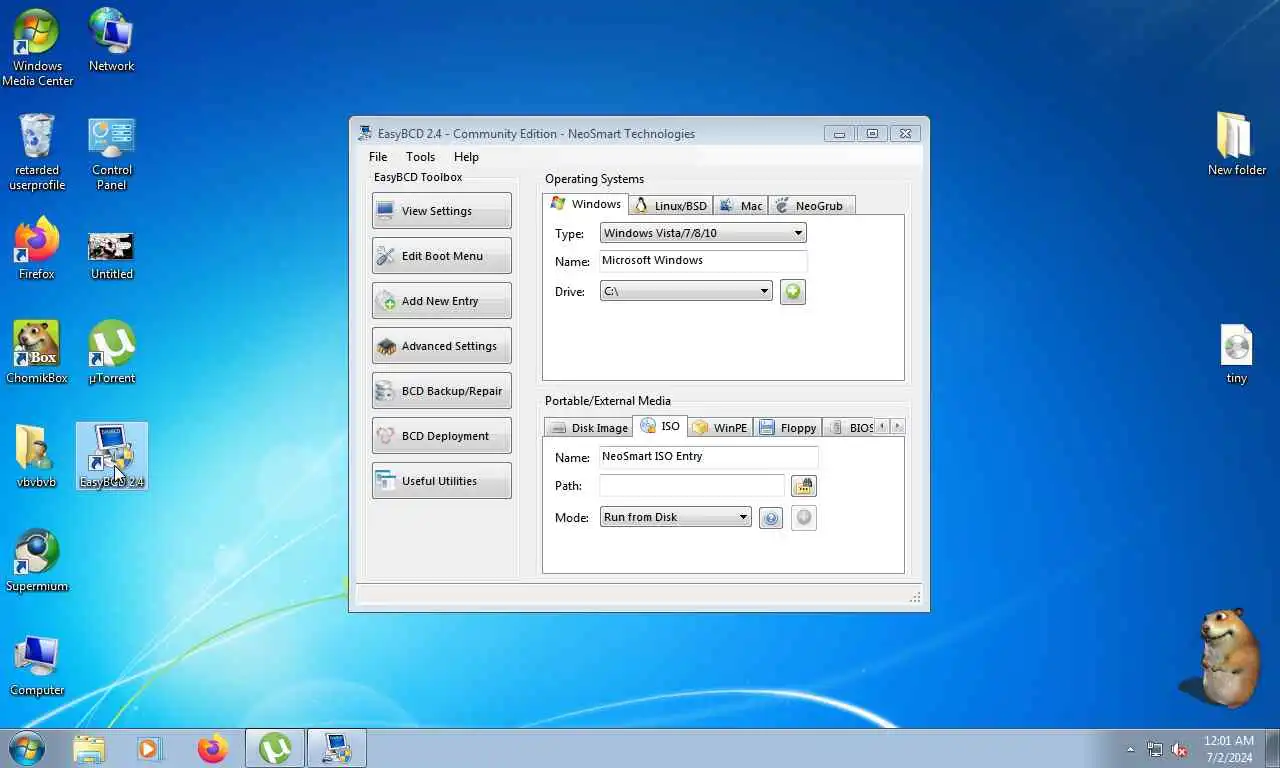Open Windows Explorer from taskbar
Screen dimensions: 1280x768
89,748
